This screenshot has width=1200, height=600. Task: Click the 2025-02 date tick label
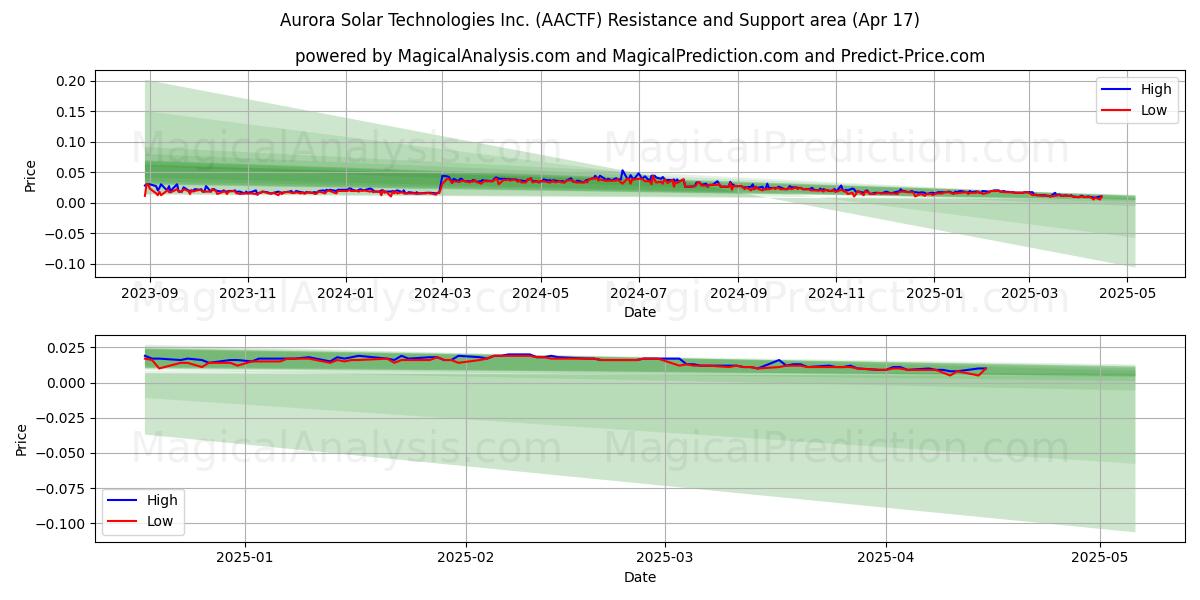tap(467, 560)
